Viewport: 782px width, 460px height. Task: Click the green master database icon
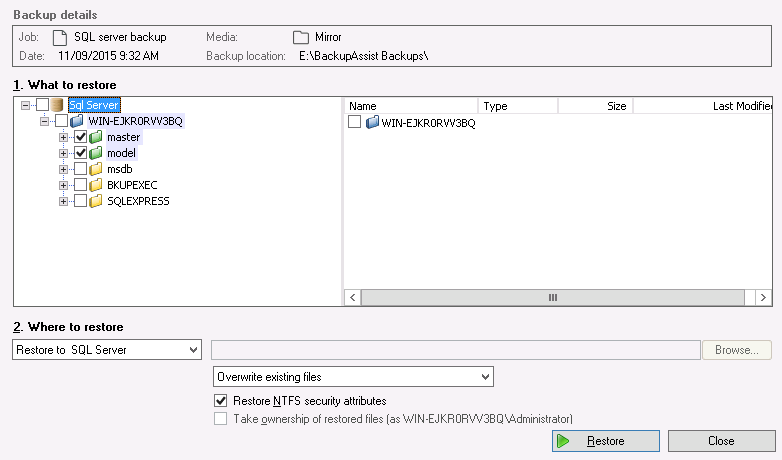point(96,137)
